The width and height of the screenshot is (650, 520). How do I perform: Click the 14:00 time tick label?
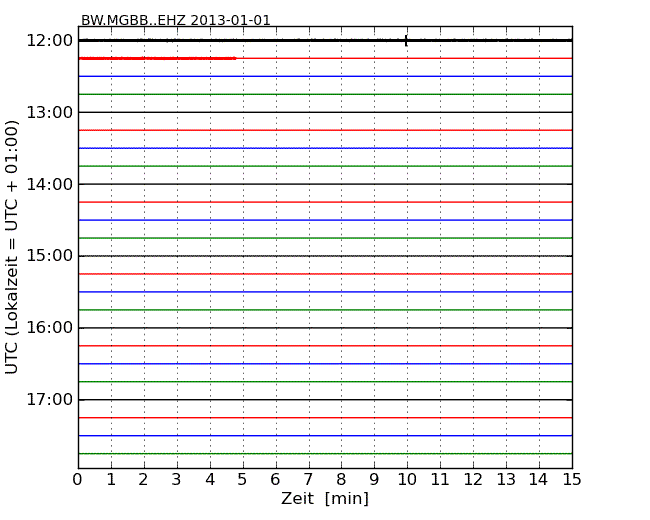coord(49,184)
